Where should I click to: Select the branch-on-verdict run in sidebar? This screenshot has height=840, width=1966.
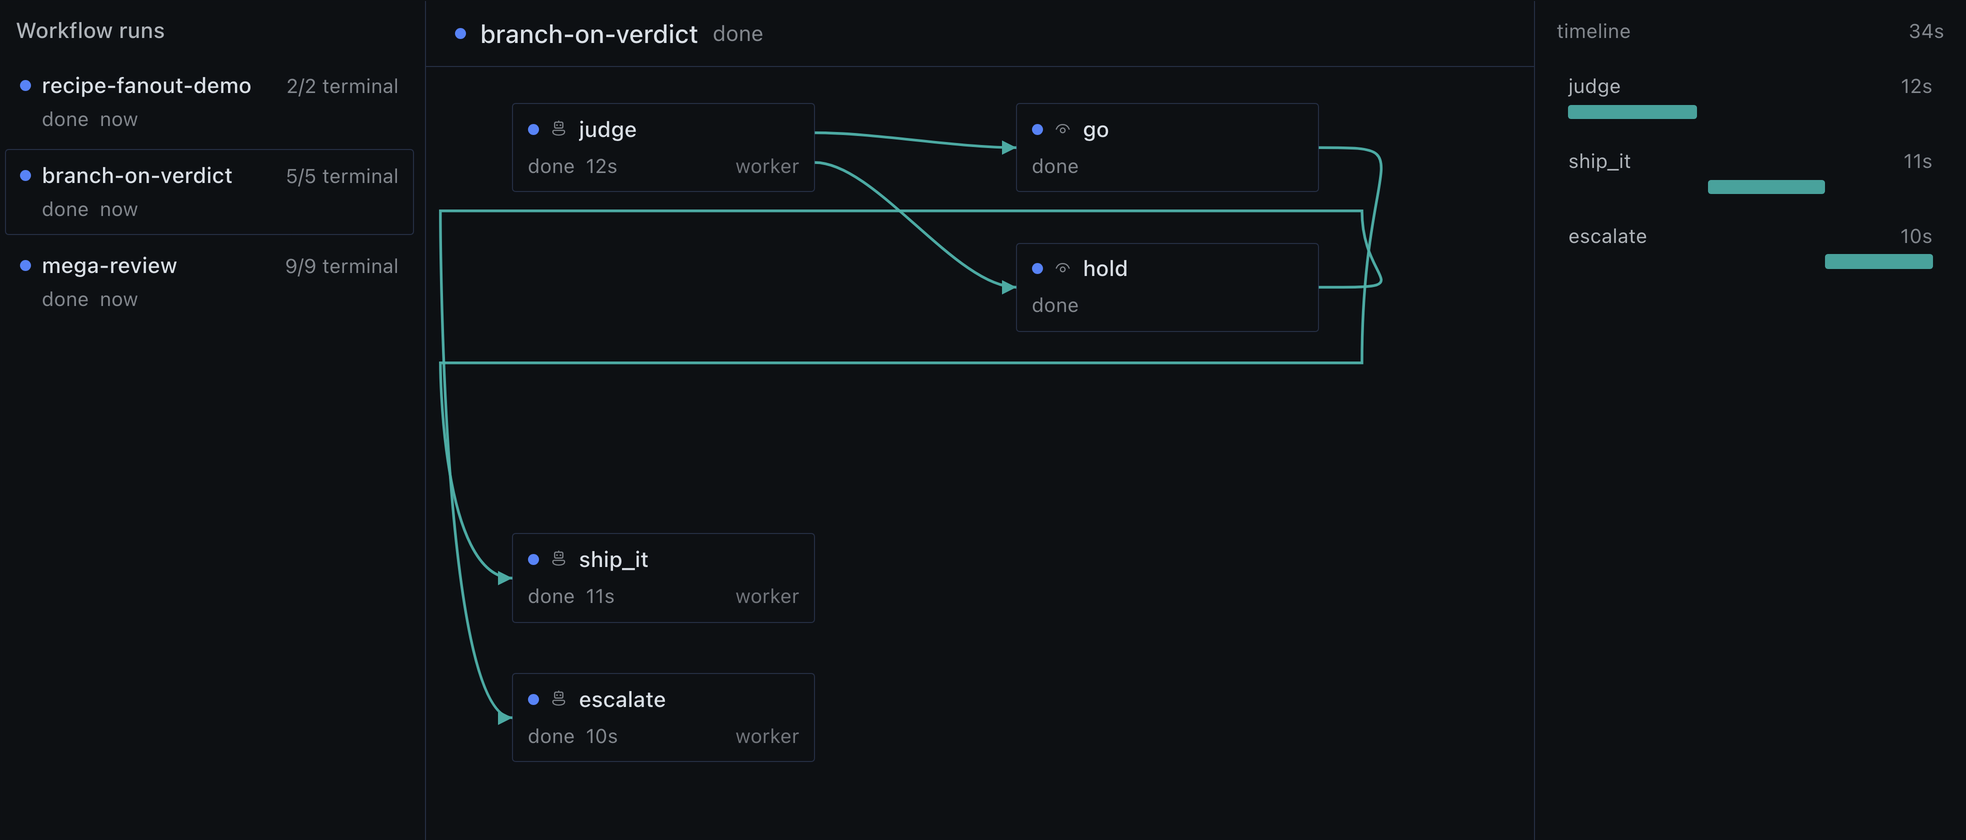point(209,192)
